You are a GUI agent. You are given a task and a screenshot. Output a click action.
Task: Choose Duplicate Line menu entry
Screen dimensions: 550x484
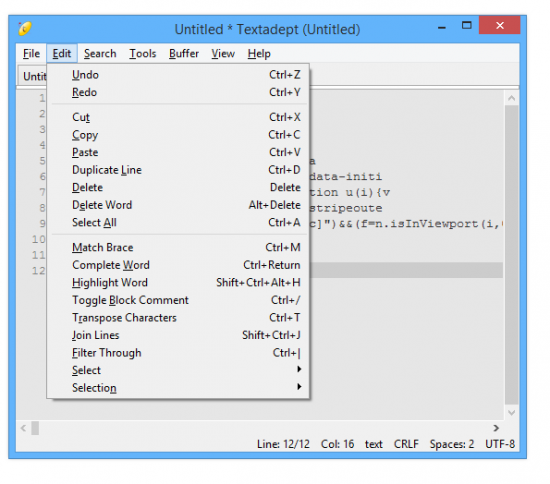pos(178,170)
